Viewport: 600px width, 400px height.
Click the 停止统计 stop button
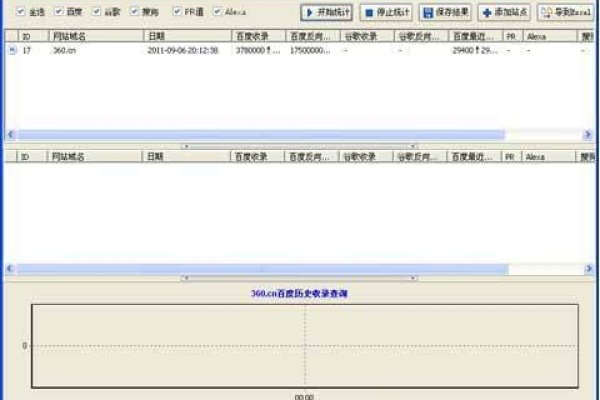(x=386, y=12)
